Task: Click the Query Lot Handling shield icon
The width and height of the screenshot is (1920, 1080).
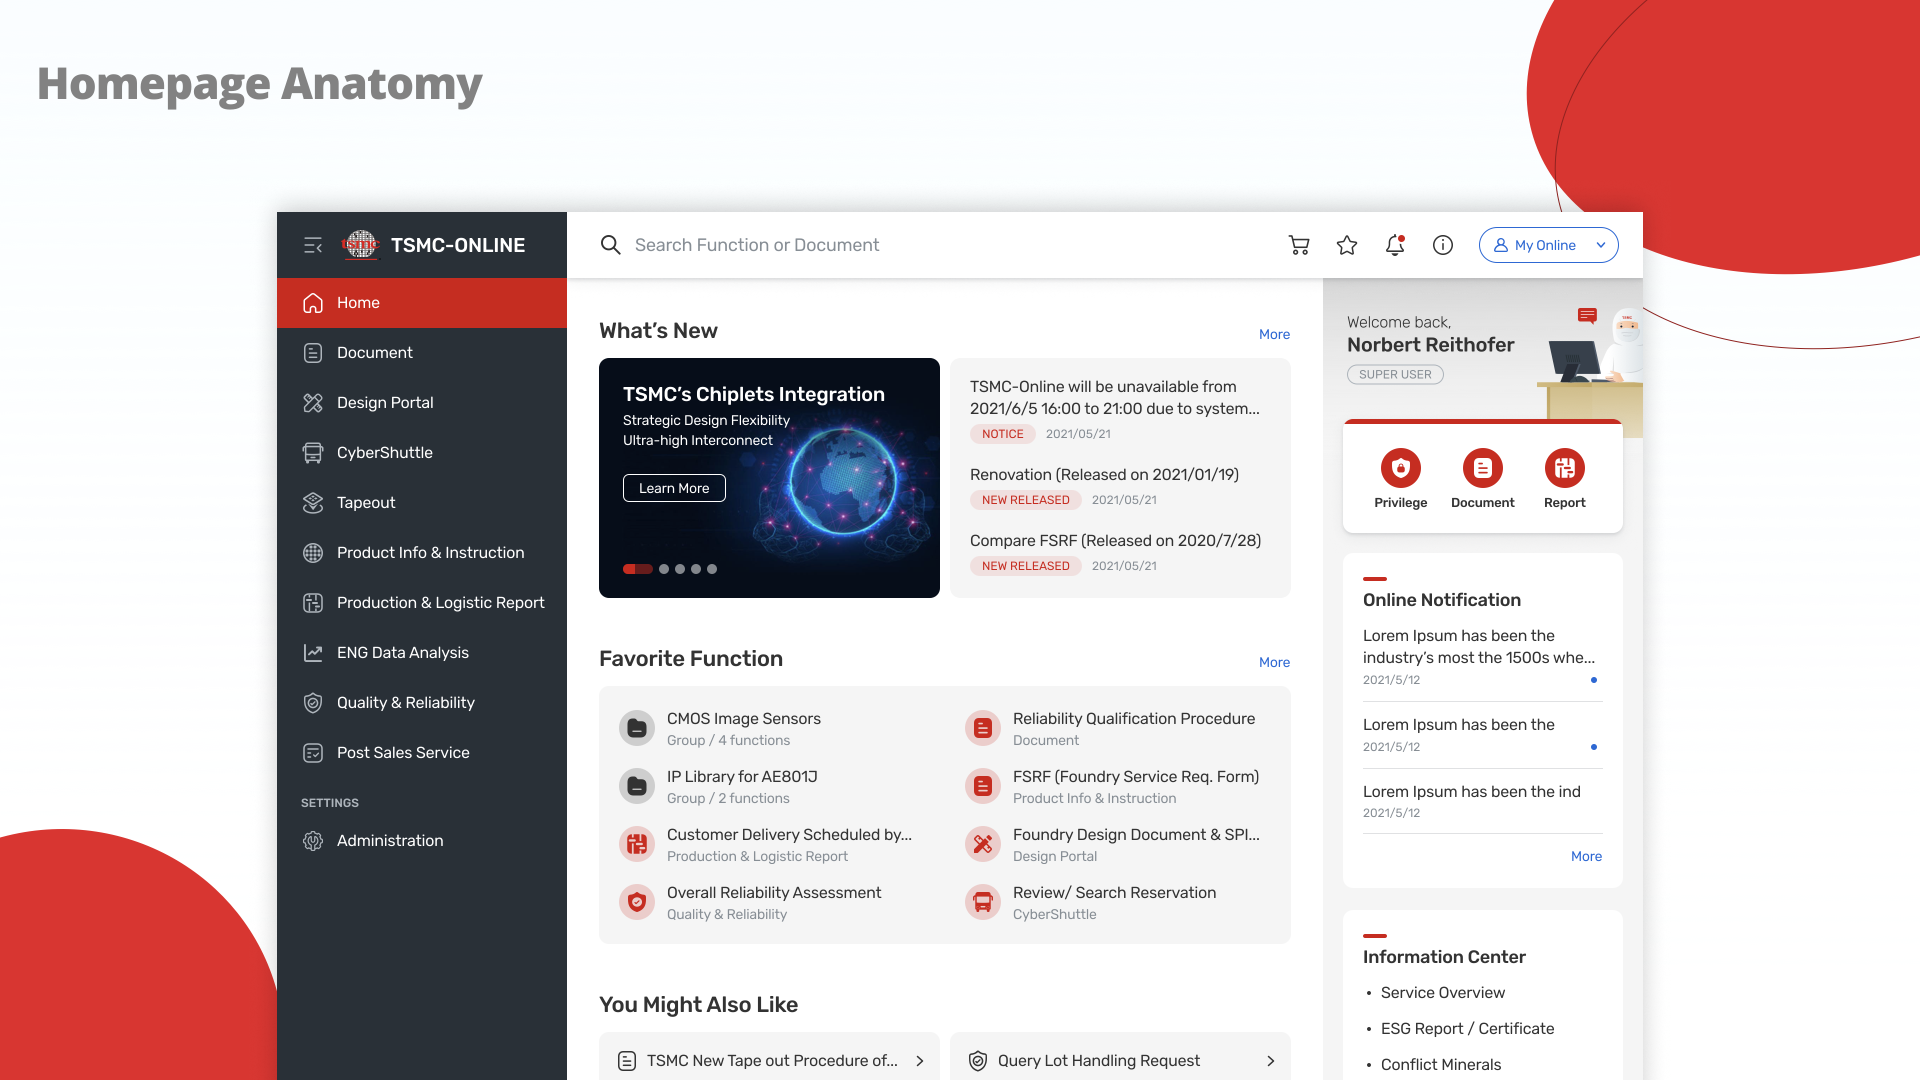Action: 978,1061
